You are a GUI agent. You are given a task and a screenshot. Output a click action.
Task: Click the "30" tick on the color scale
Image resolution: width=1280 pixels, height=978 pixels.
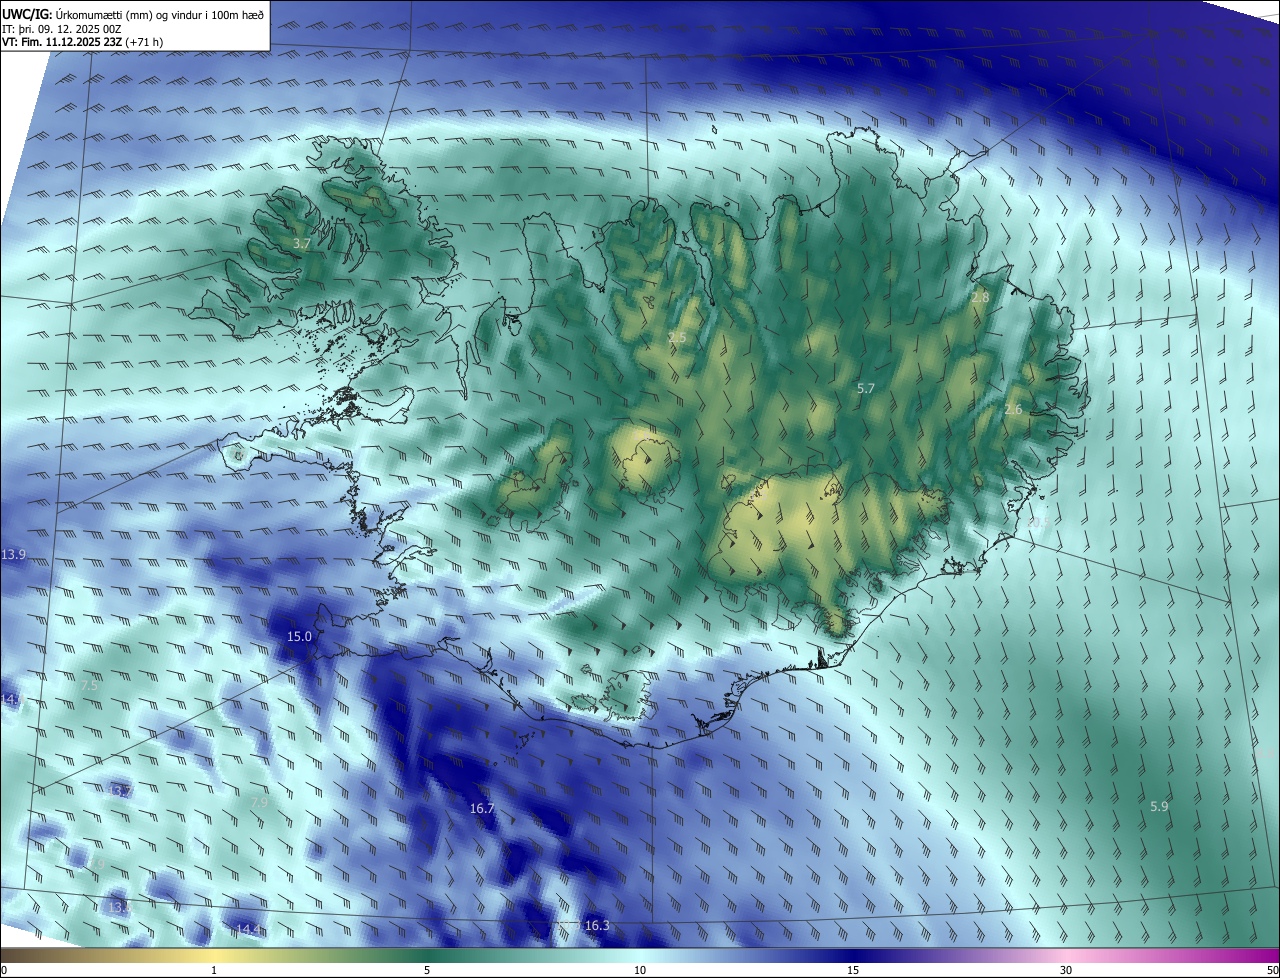(1066, 970)
